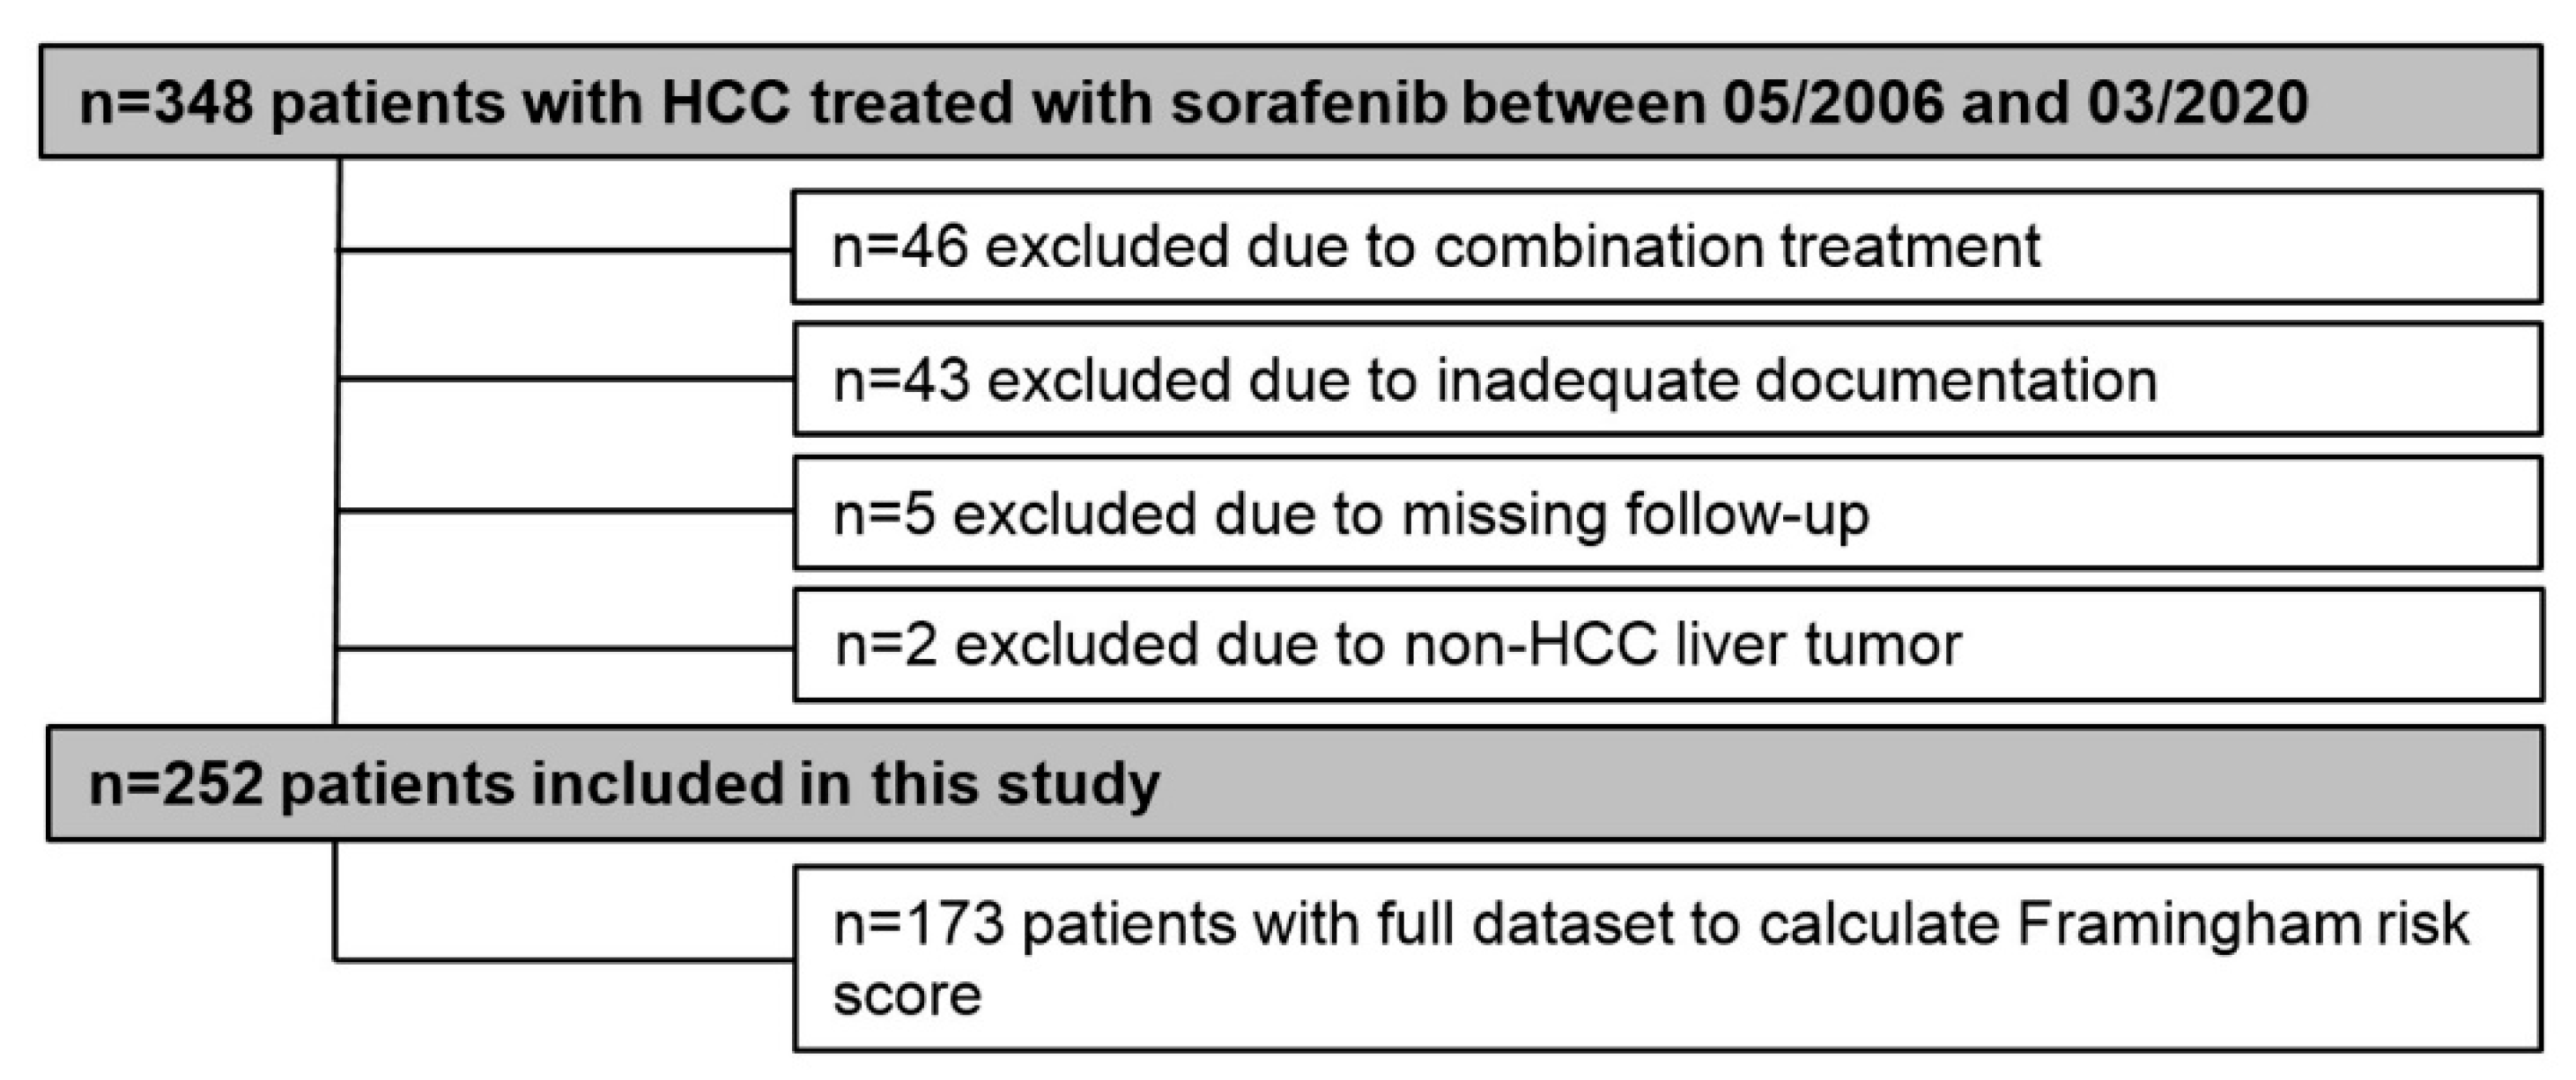The width and height of the screenshot is (2576, 1080).
Task: Select the non-HCC liver tumor box
Action: pos(1666,646)
